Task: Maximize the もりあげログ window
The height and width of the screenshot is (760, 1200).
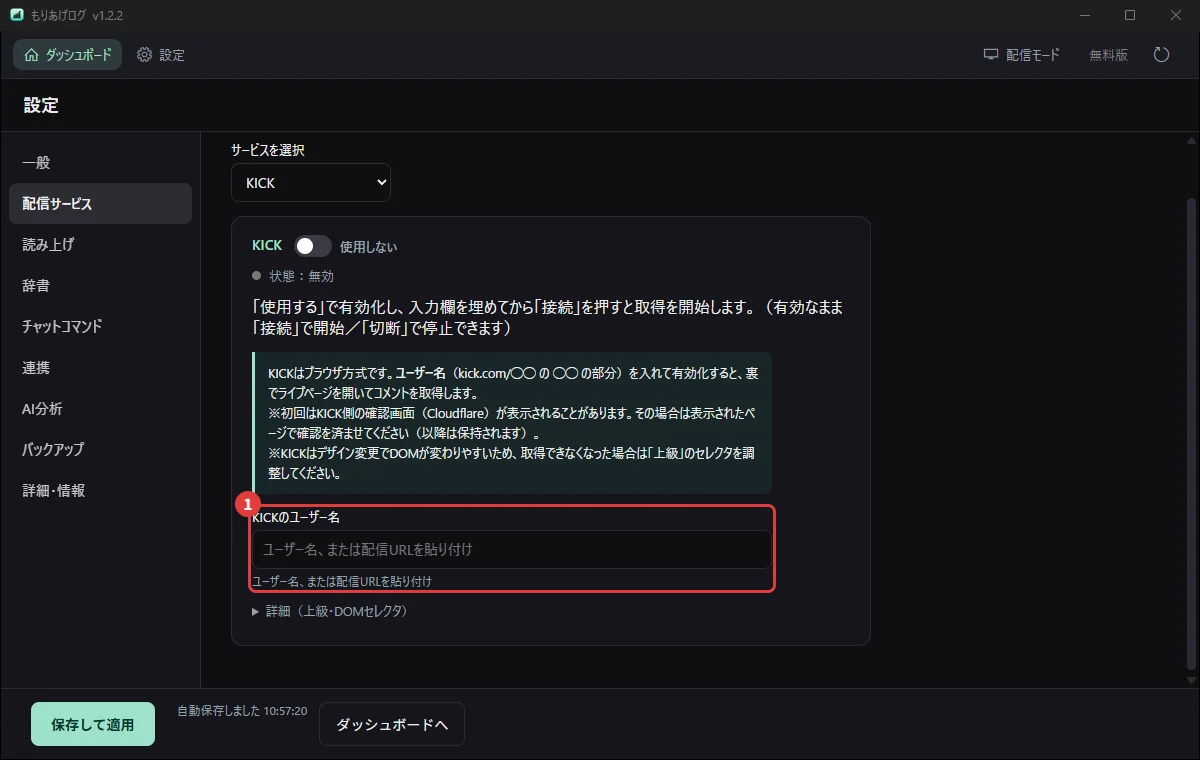Action: [1130, 15]
